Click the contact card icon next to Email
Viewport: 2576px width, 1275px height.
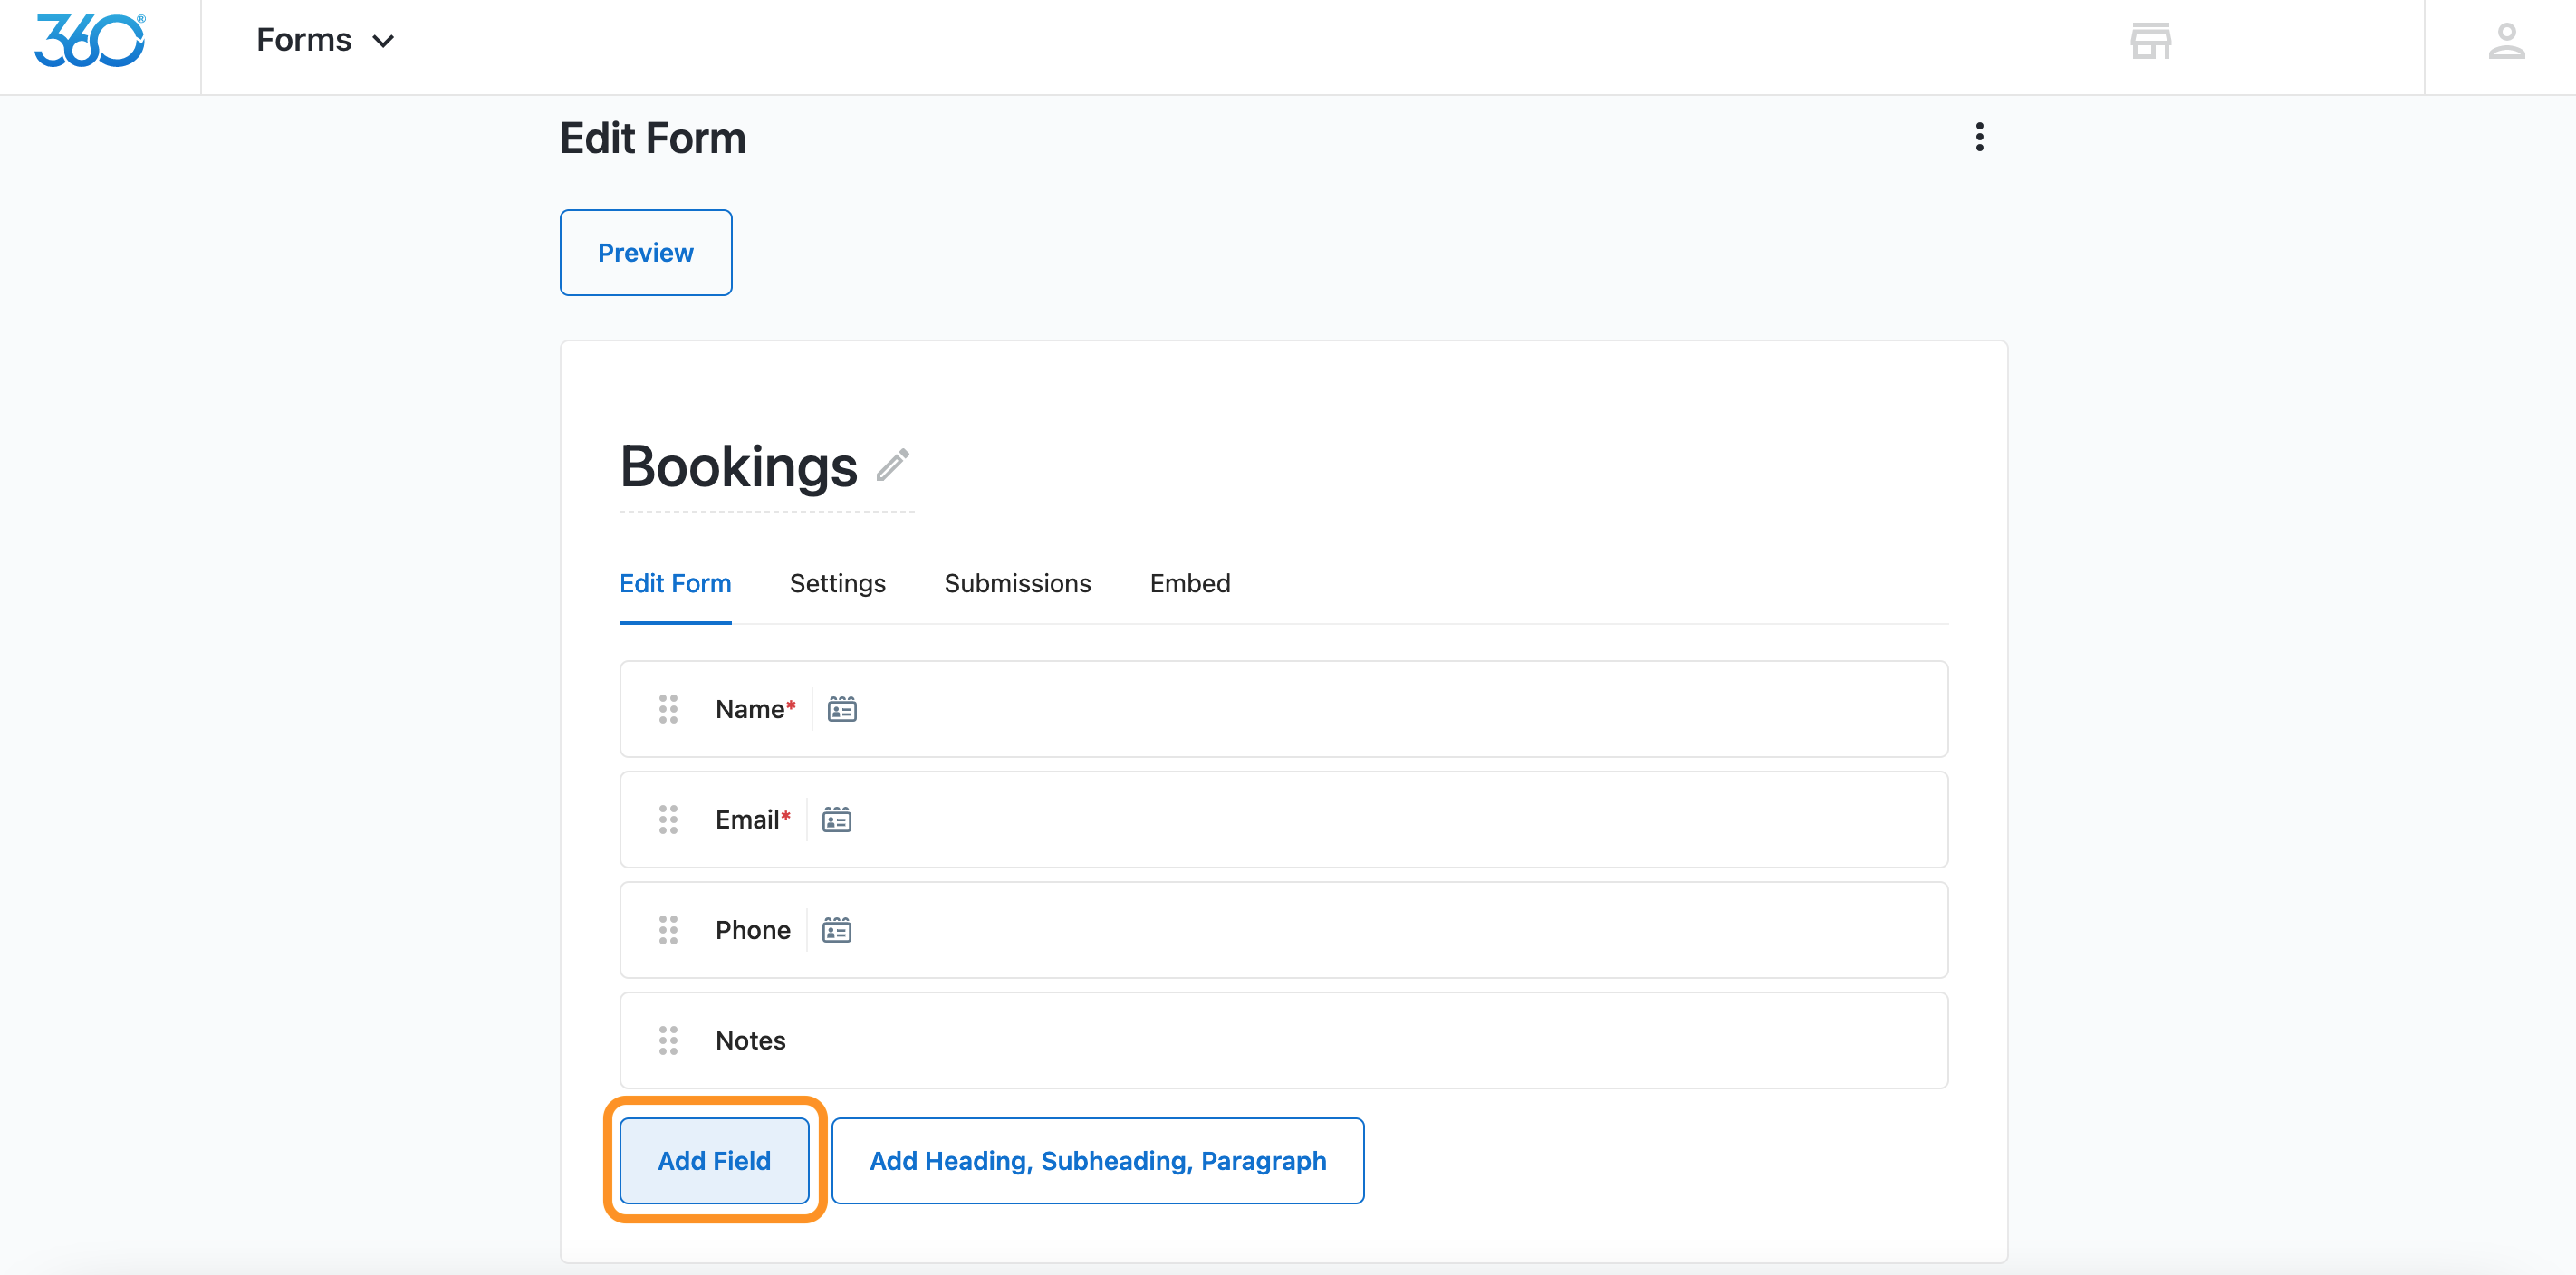(836, 820)
